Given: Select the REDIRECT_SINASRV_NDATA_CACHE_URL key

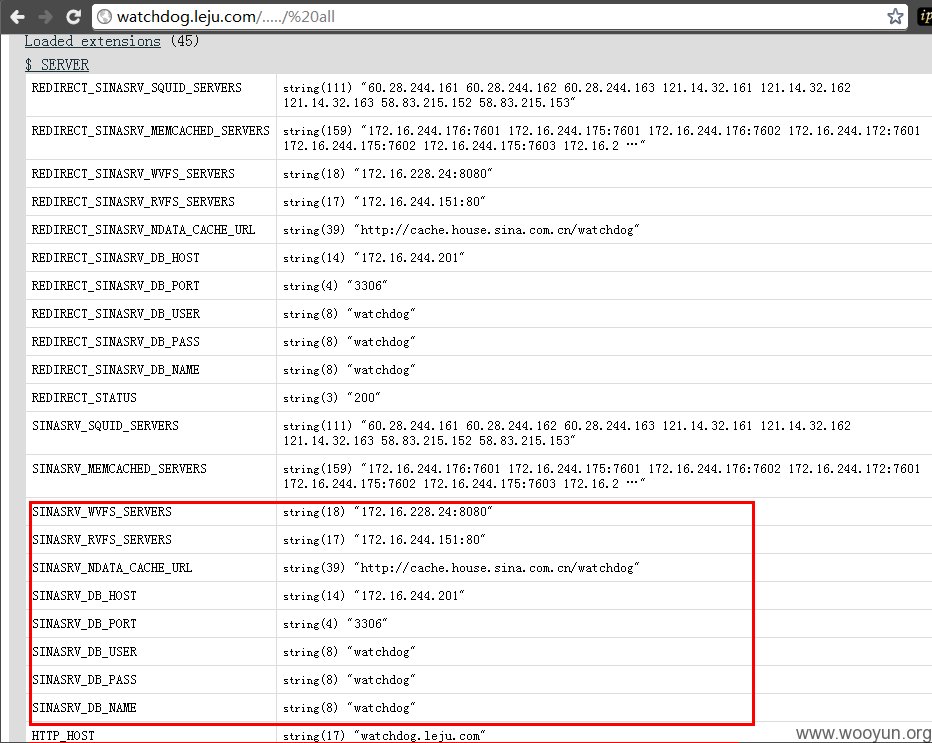Looking at the screenshot, I should pyautogui.click(x=143, y=230).
